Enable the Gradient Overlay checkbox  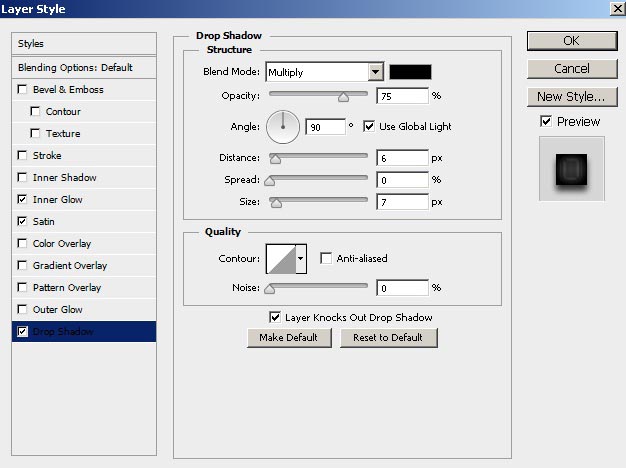coord(22,265)
